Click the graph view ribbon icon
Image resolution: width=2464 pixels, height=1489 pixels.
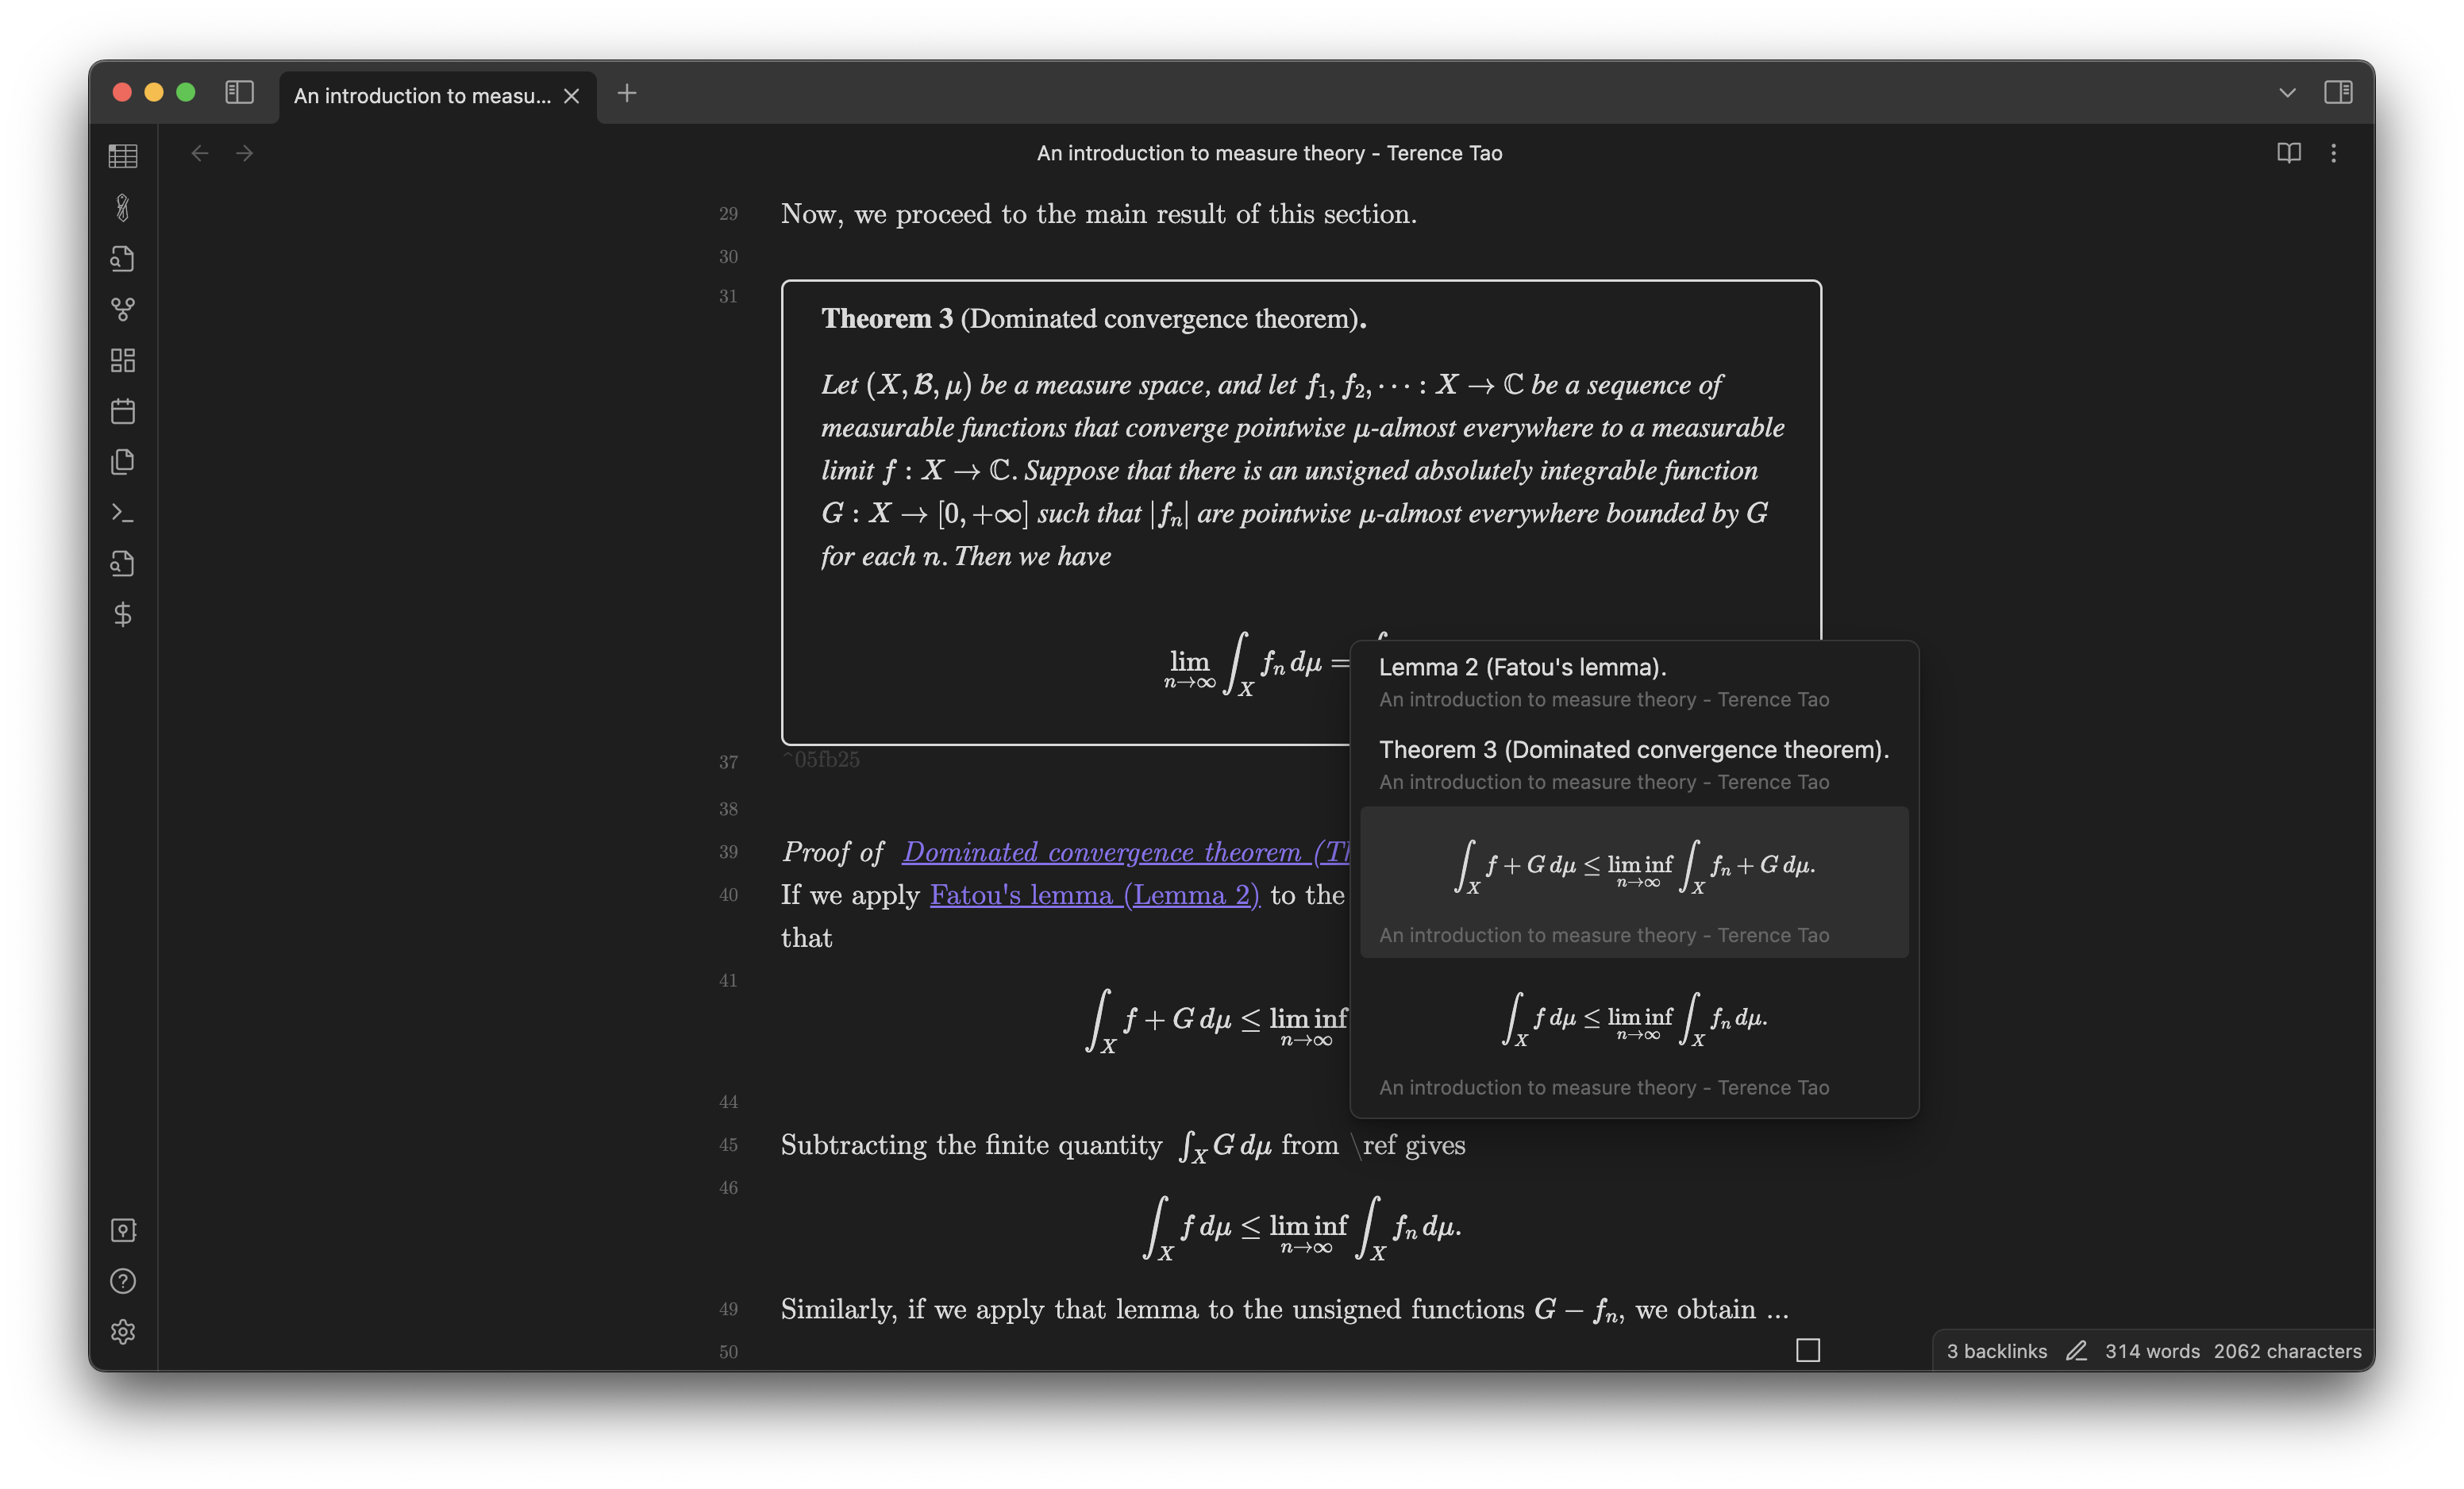click(123, 309)
